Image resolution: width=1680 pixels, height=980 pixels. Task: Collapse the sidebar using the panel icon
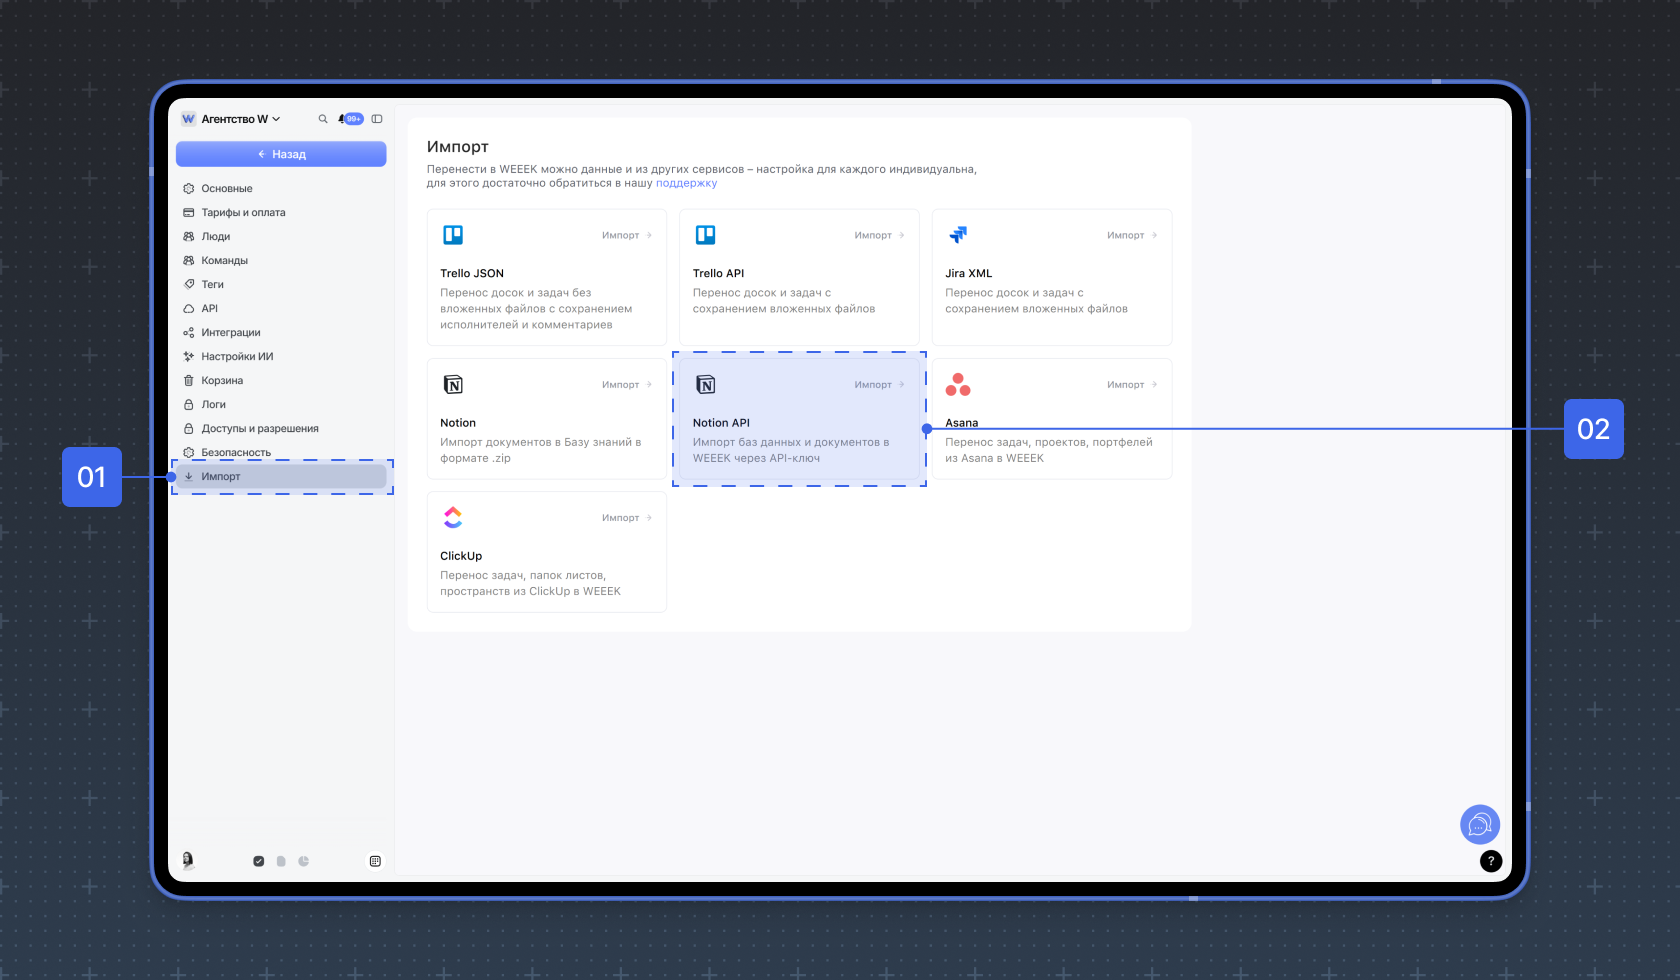[x=377, y=119]
